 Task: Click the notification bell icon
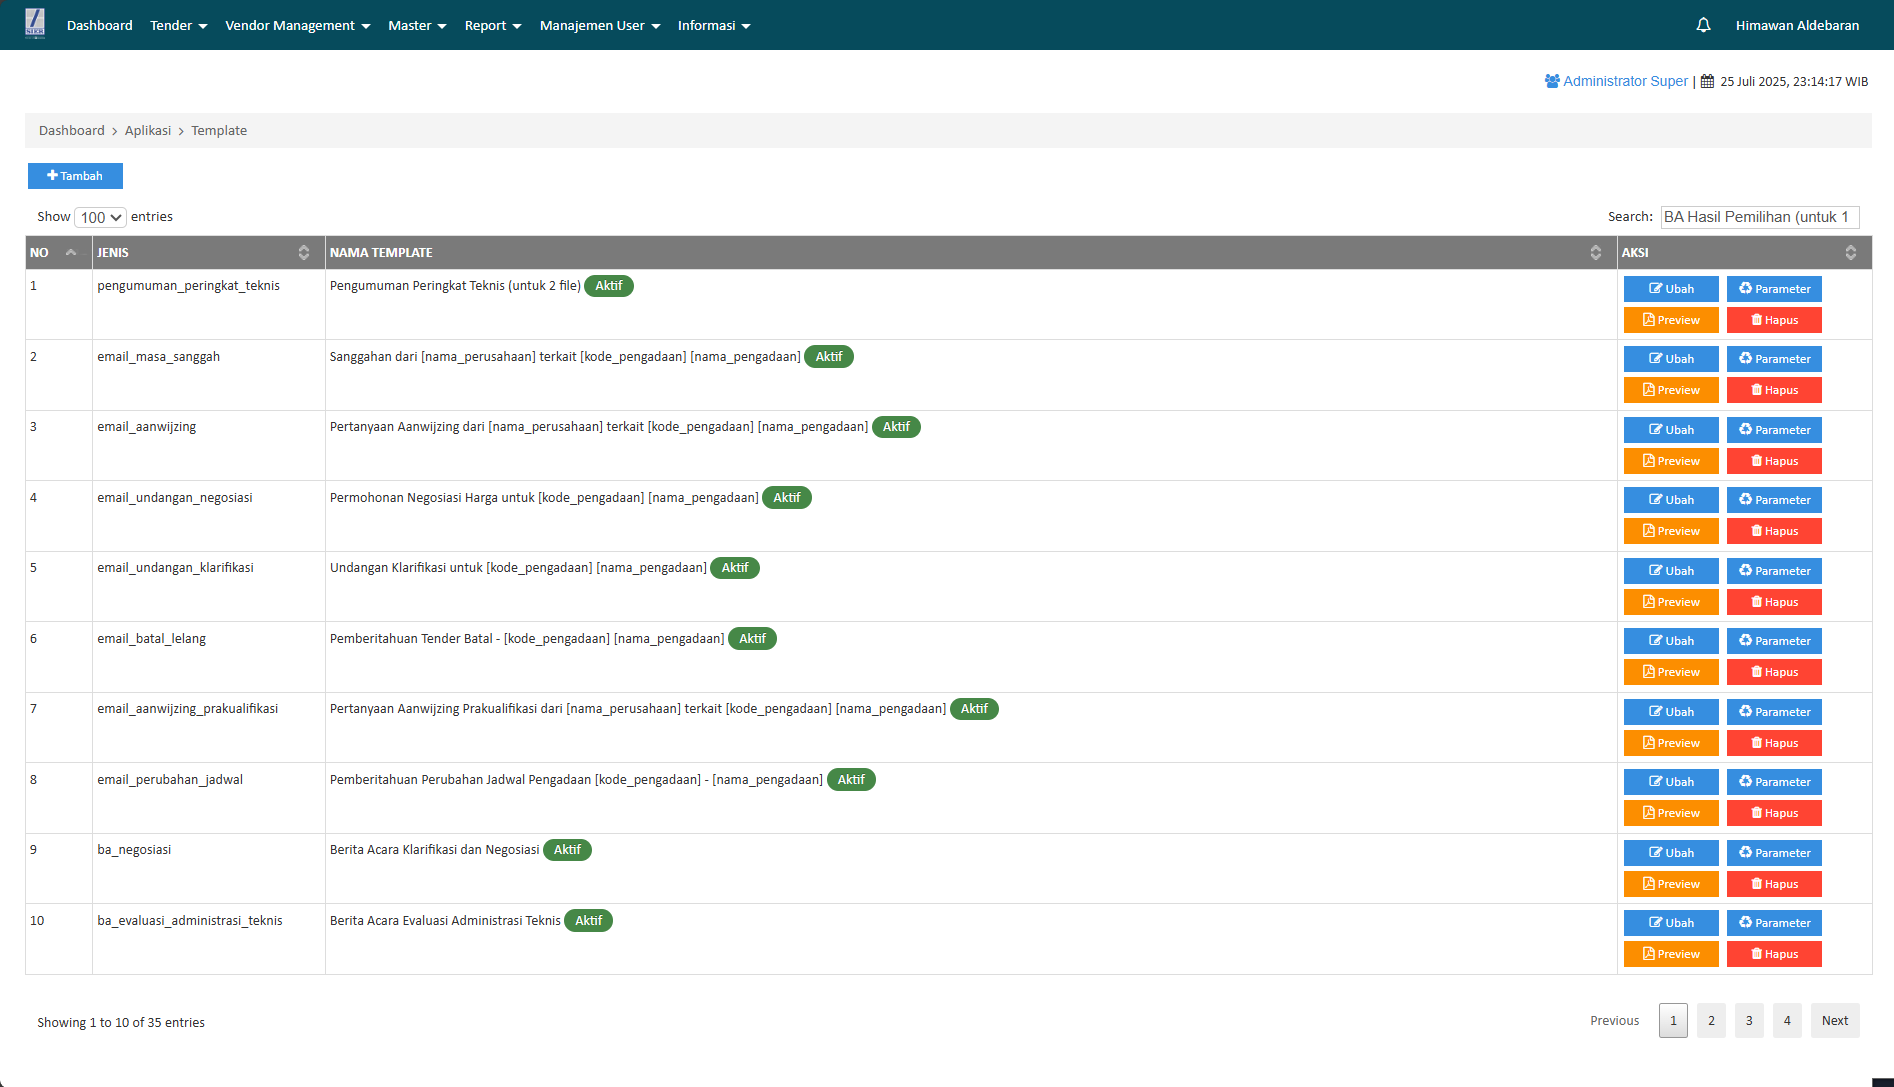(1703, 25)
